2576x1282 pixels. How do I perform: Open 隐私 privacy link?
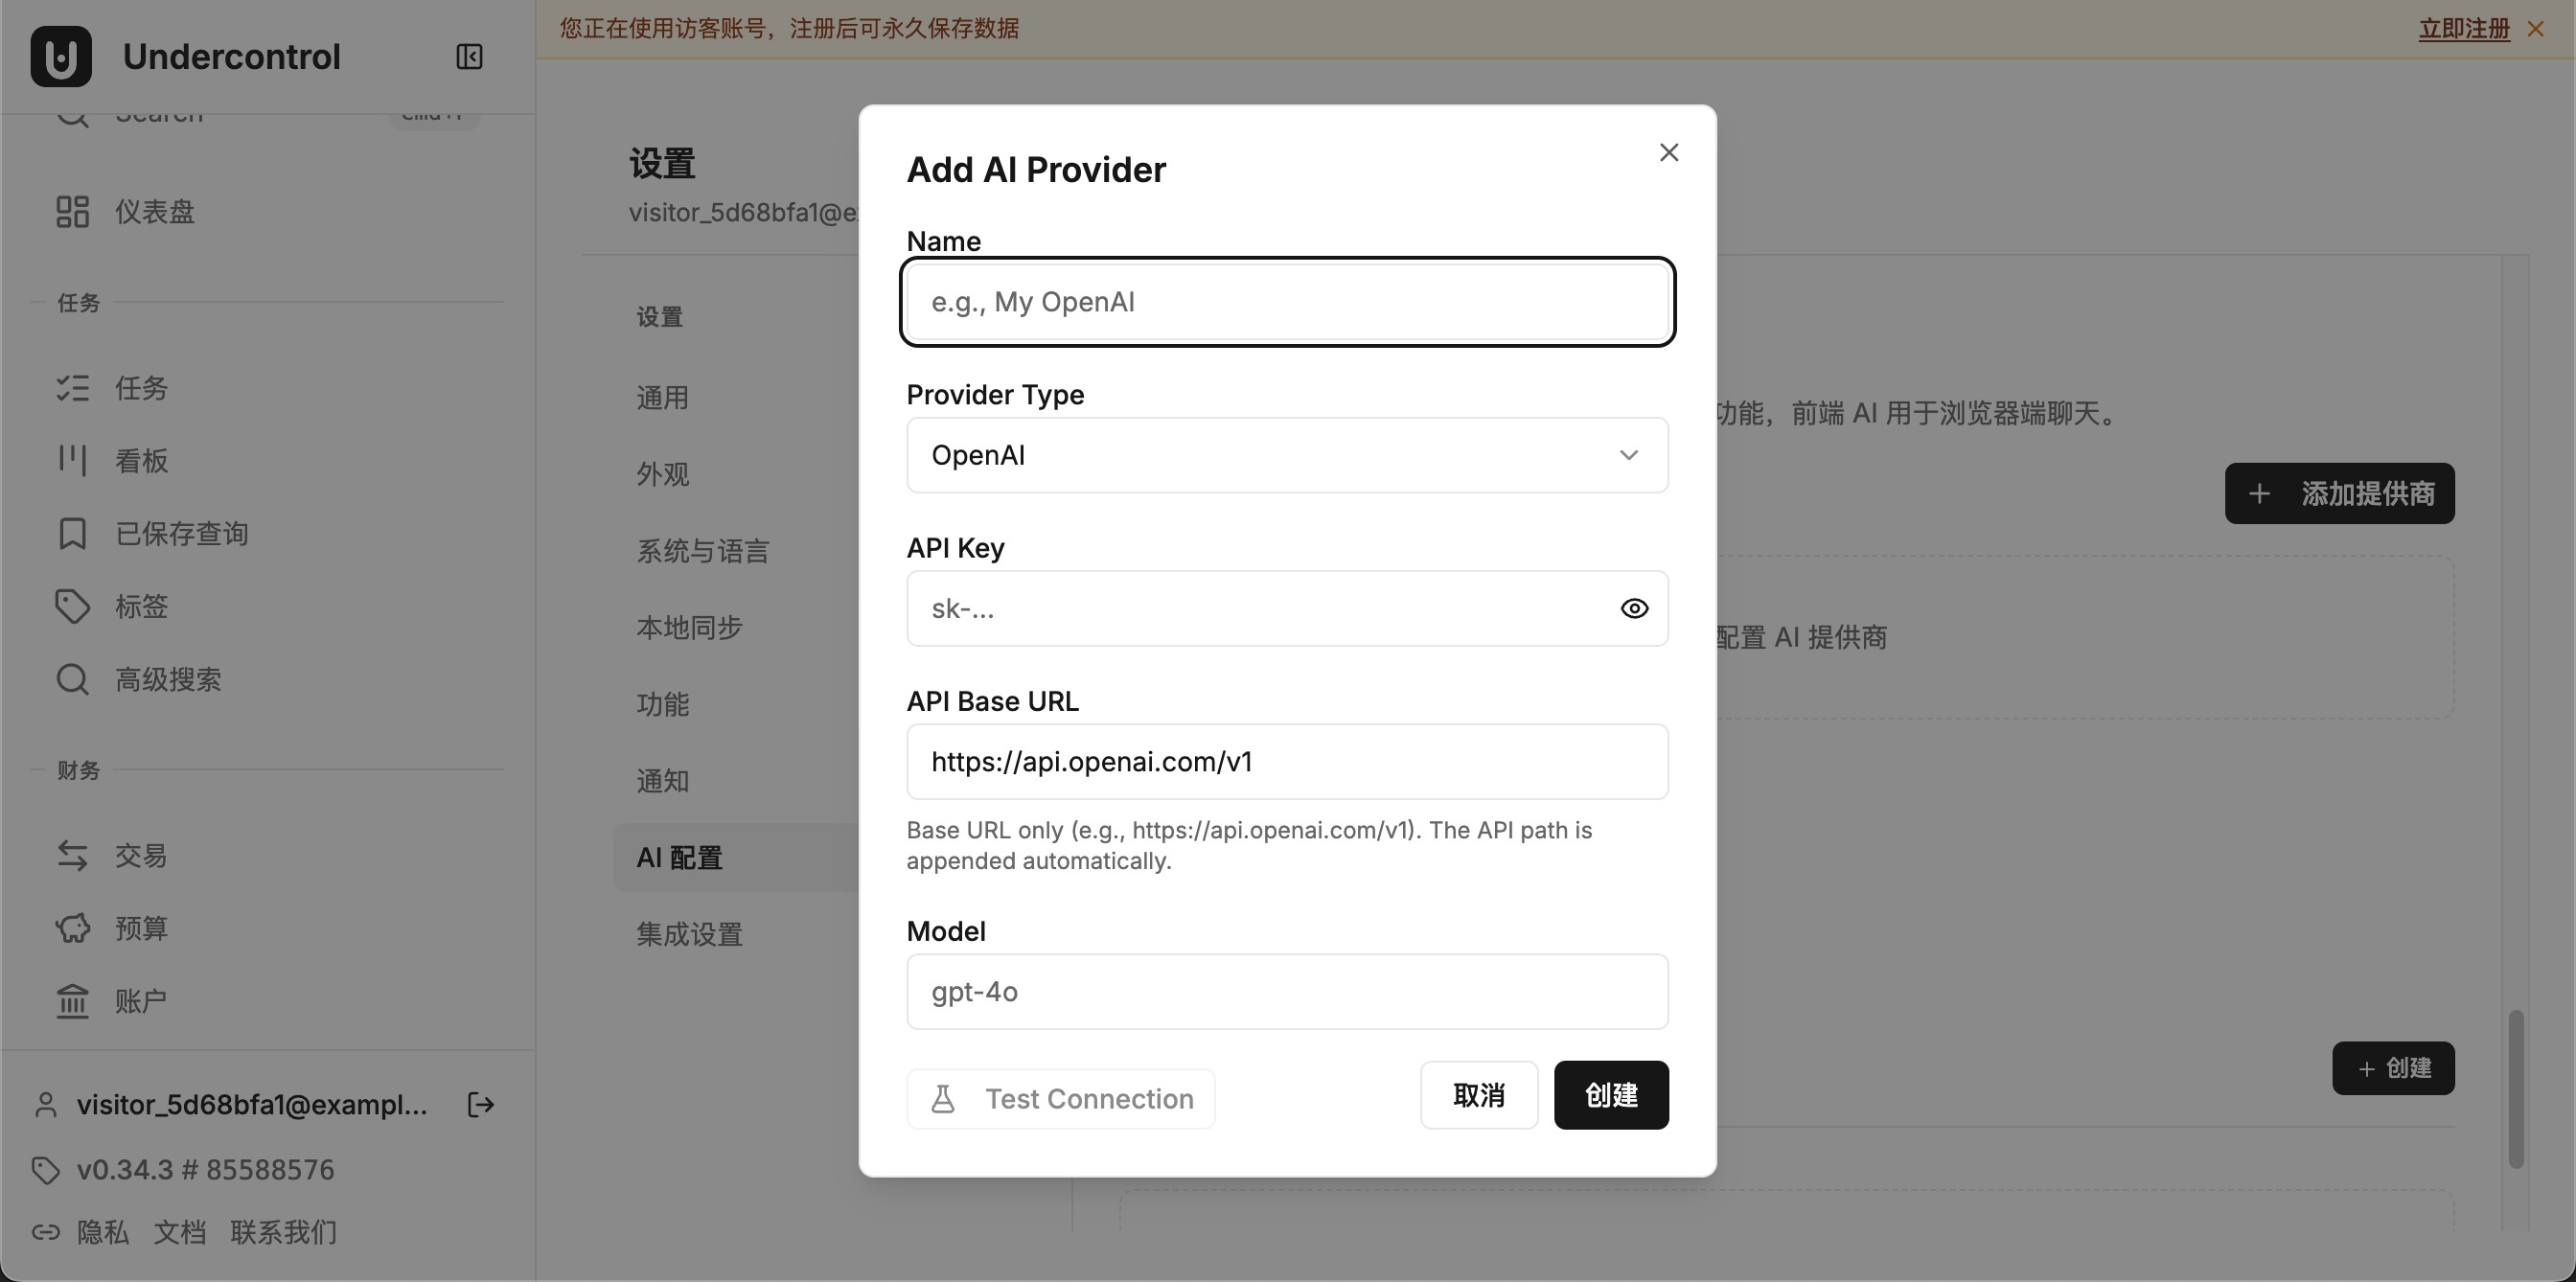tap(103, 1232)
